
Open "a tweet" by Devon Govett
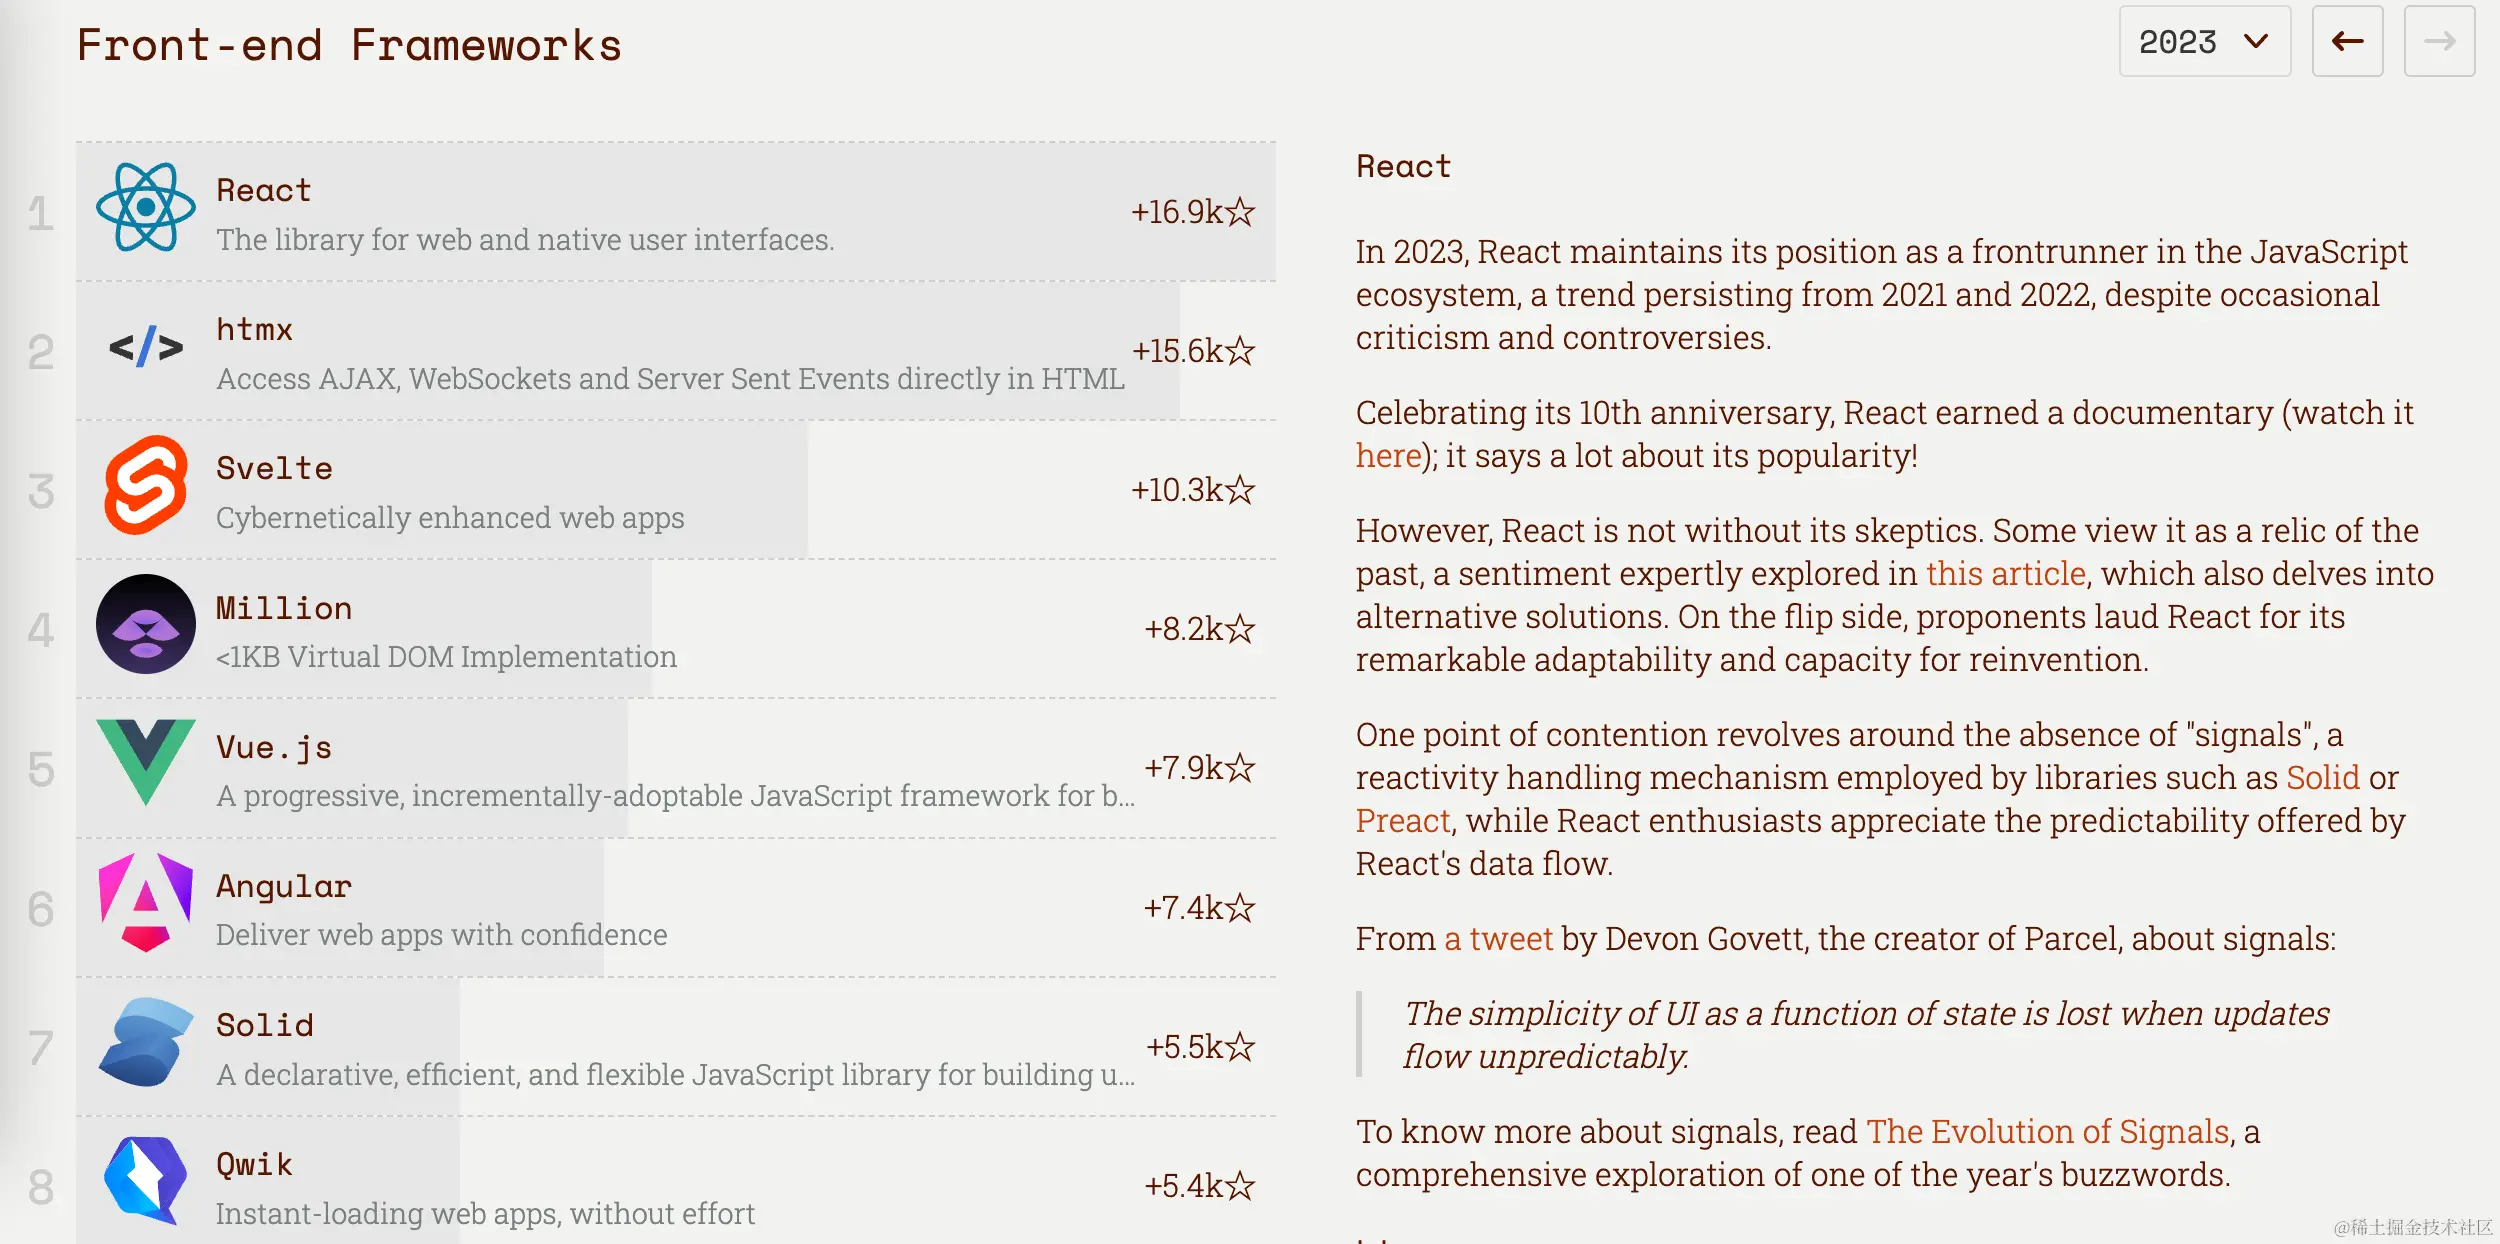point(1498,939)
